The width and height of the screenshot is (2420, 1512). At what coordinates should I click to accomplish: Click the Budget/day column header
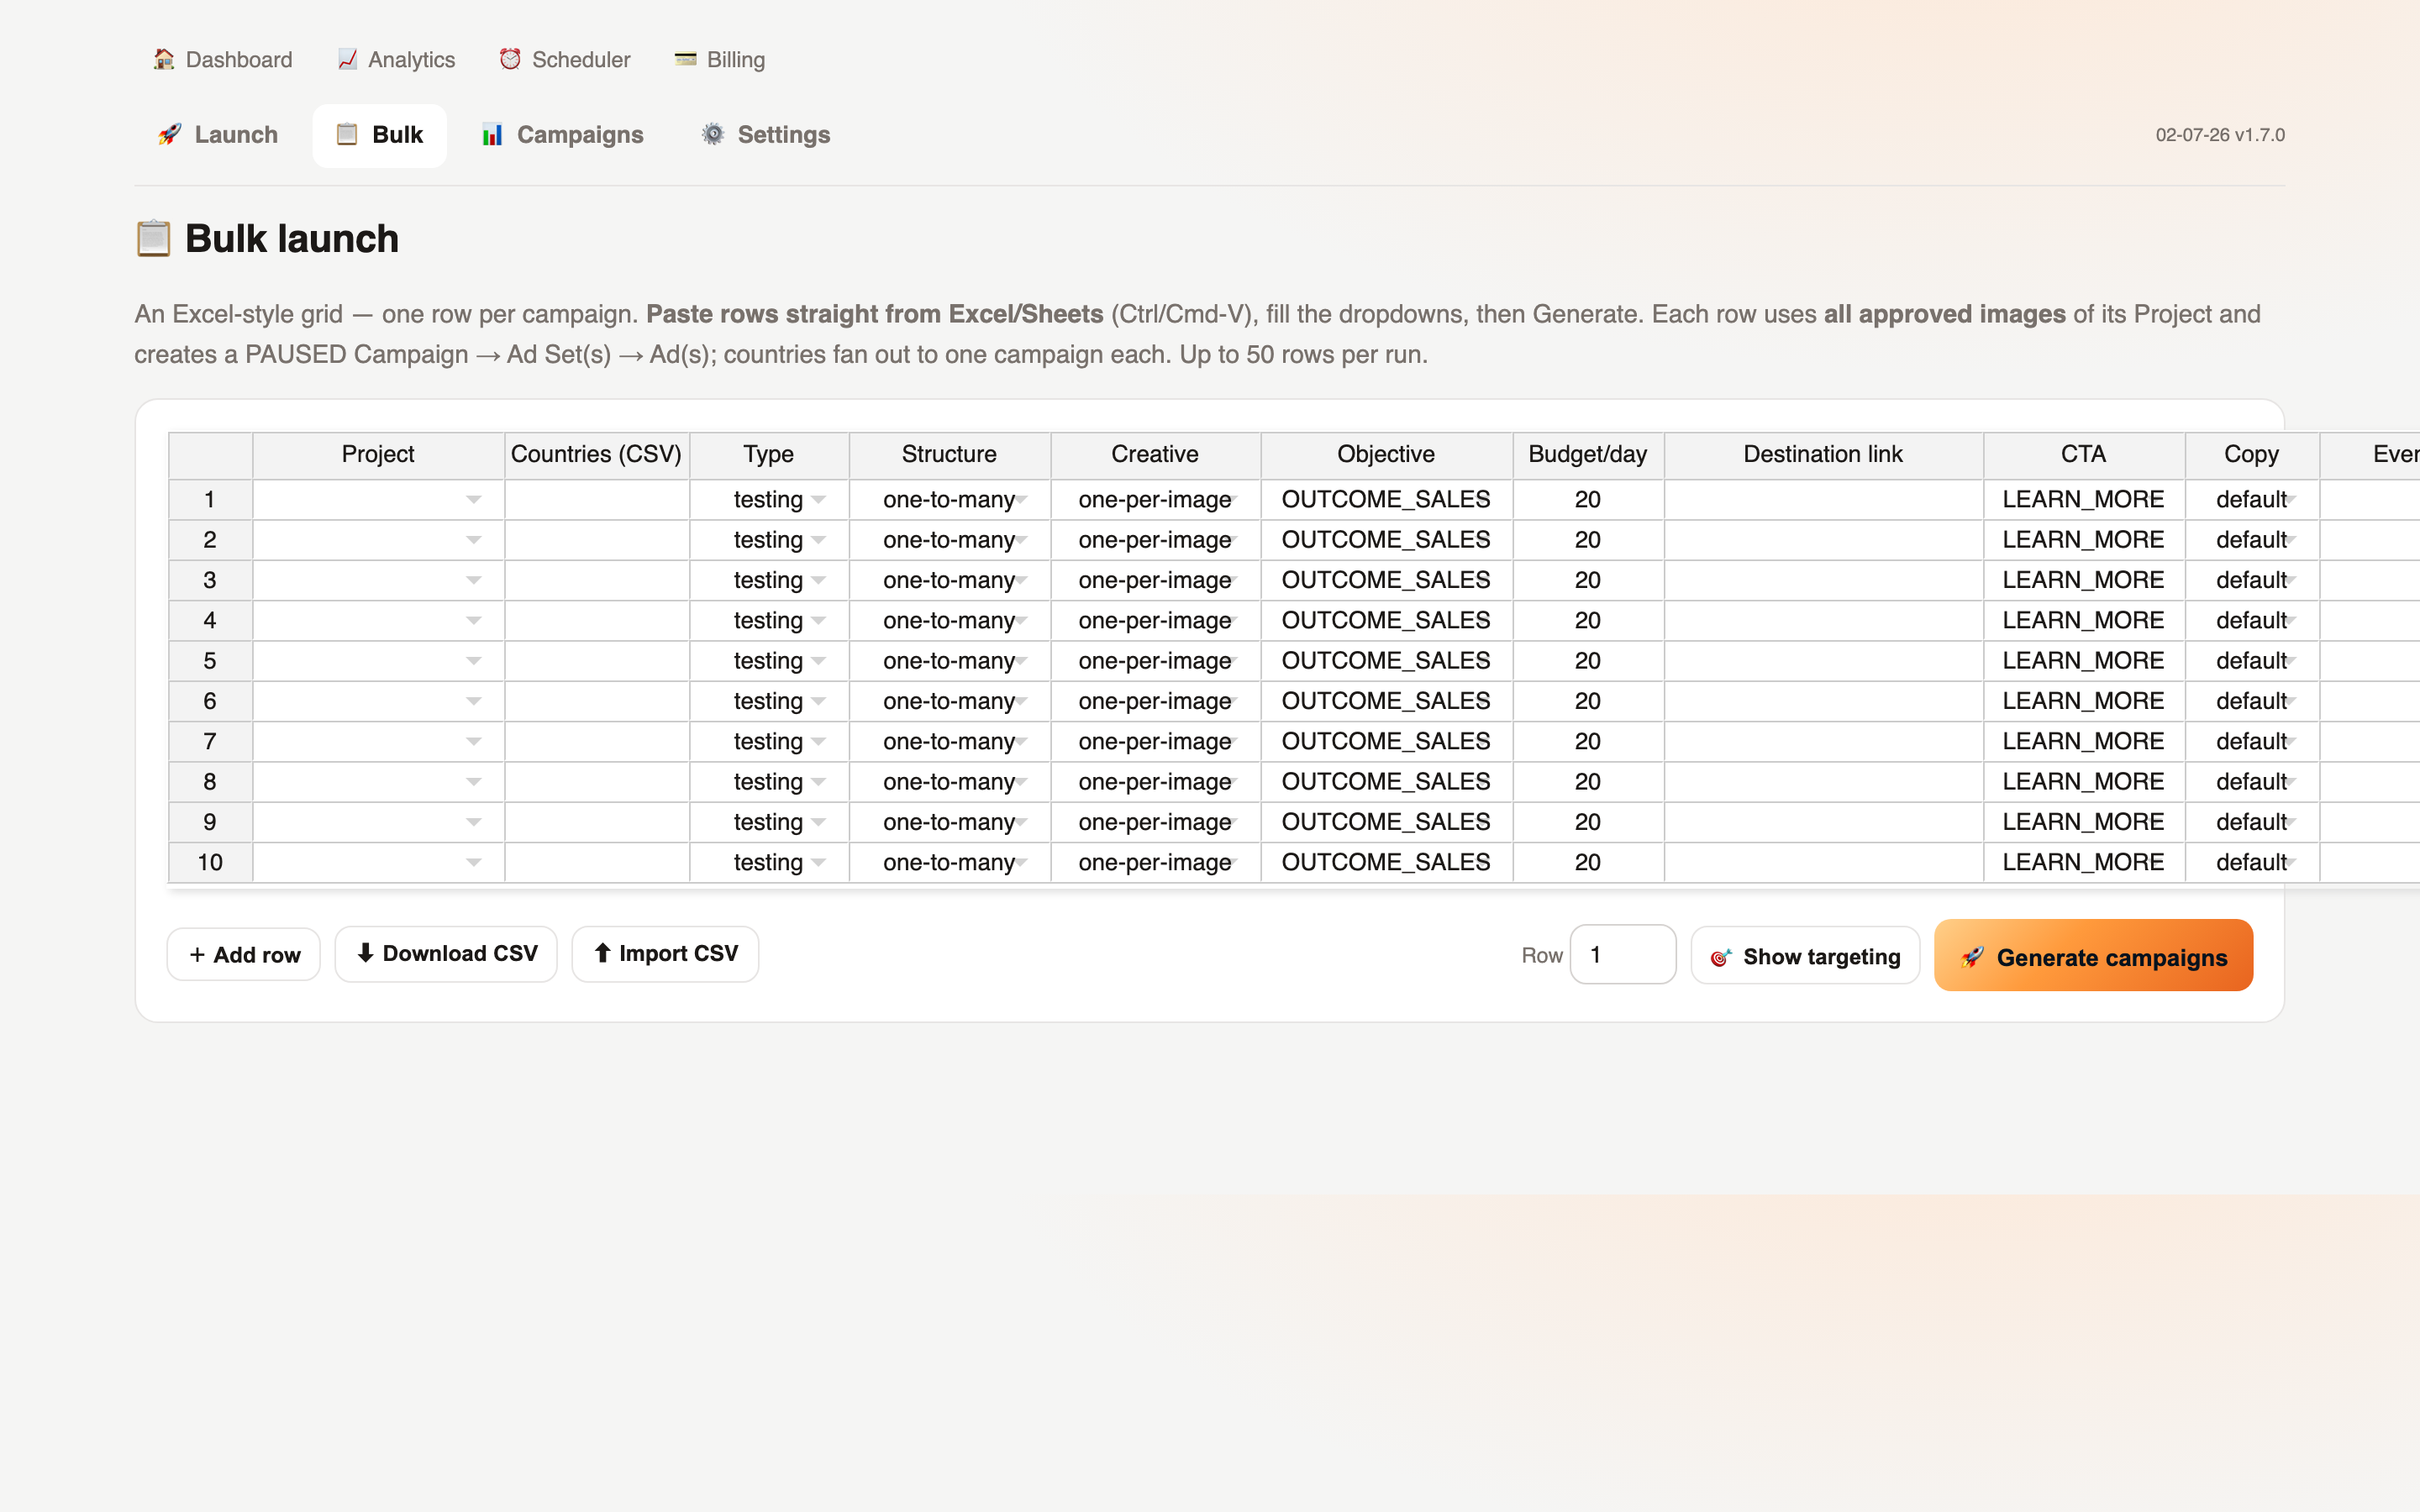(x=1588, y=455)
